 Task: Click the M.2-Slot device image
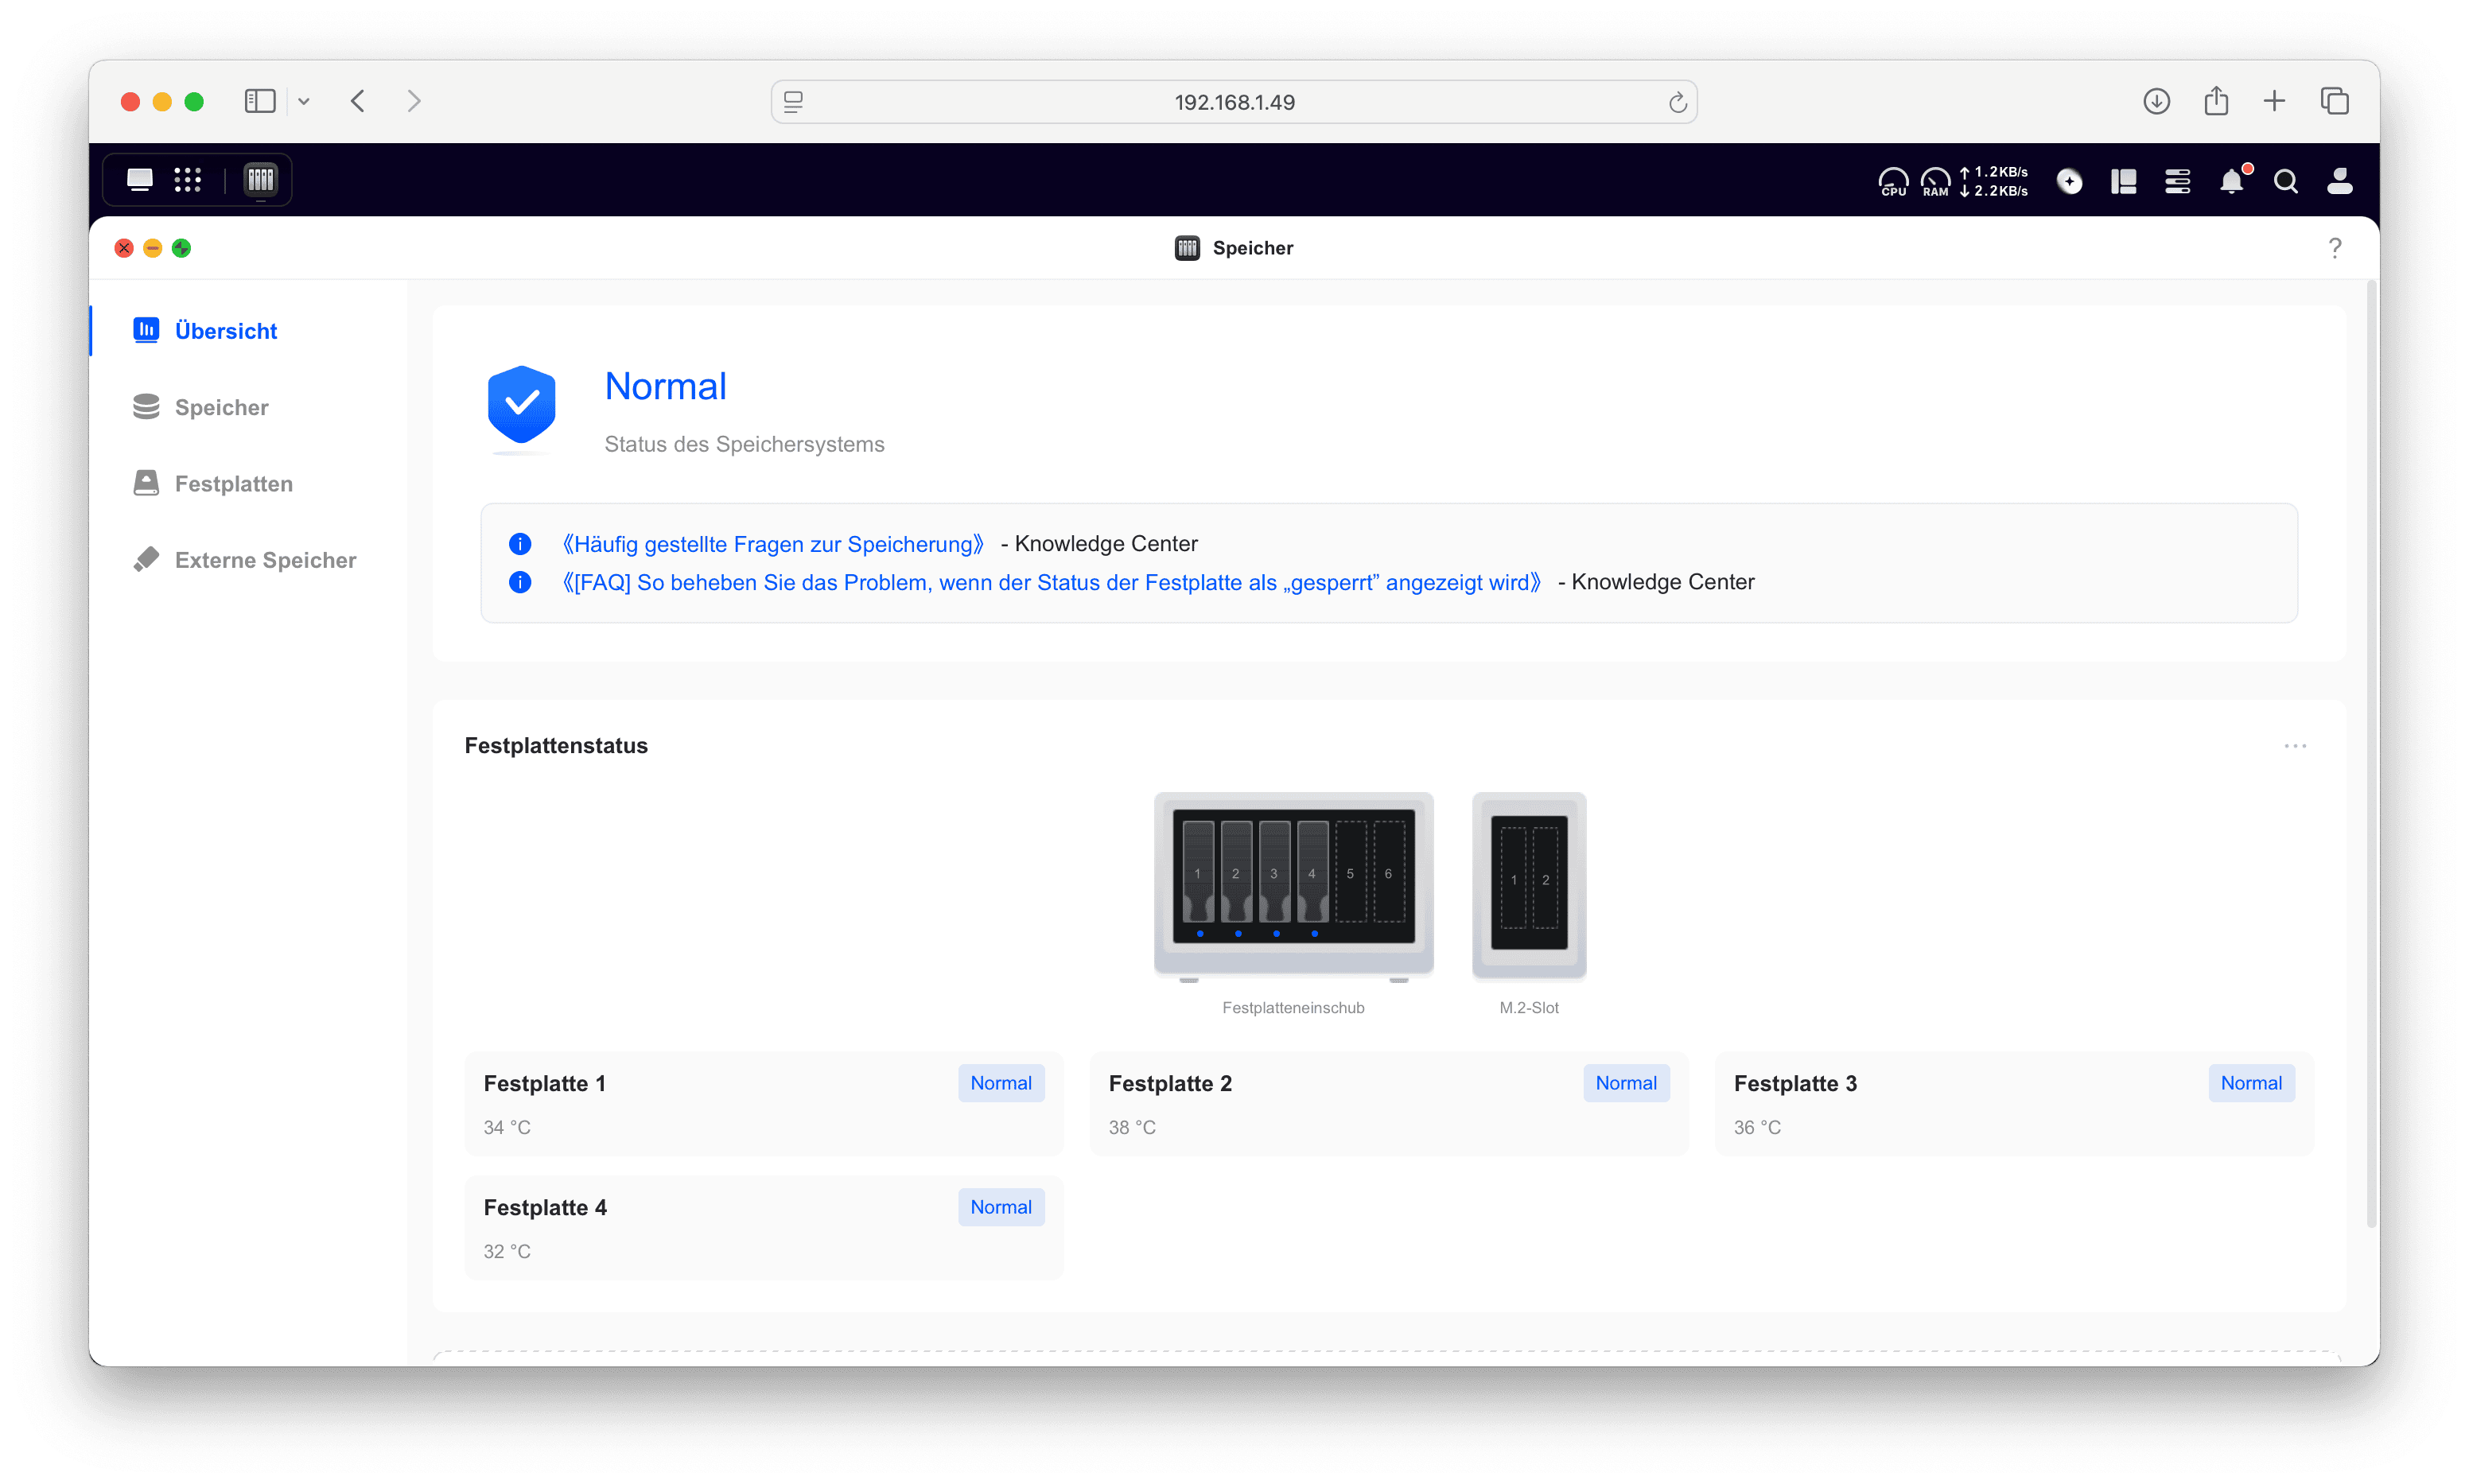(1528, 884)
